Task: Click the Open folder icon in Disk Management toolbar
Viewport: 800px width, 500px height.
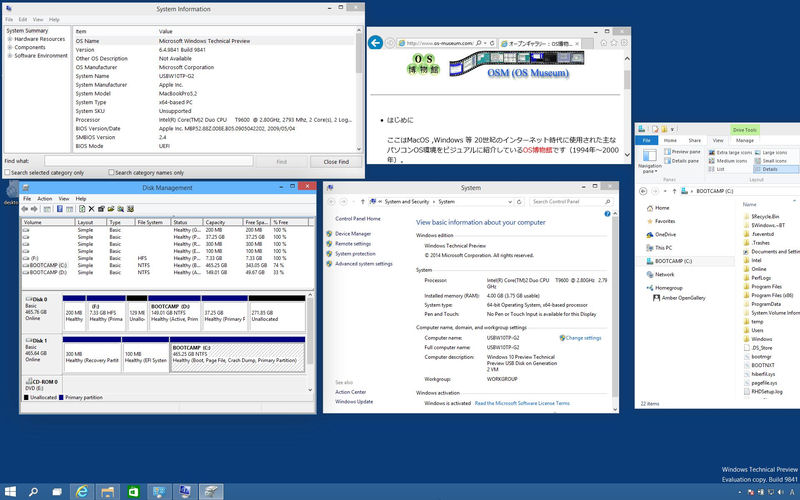Action: 111,209
